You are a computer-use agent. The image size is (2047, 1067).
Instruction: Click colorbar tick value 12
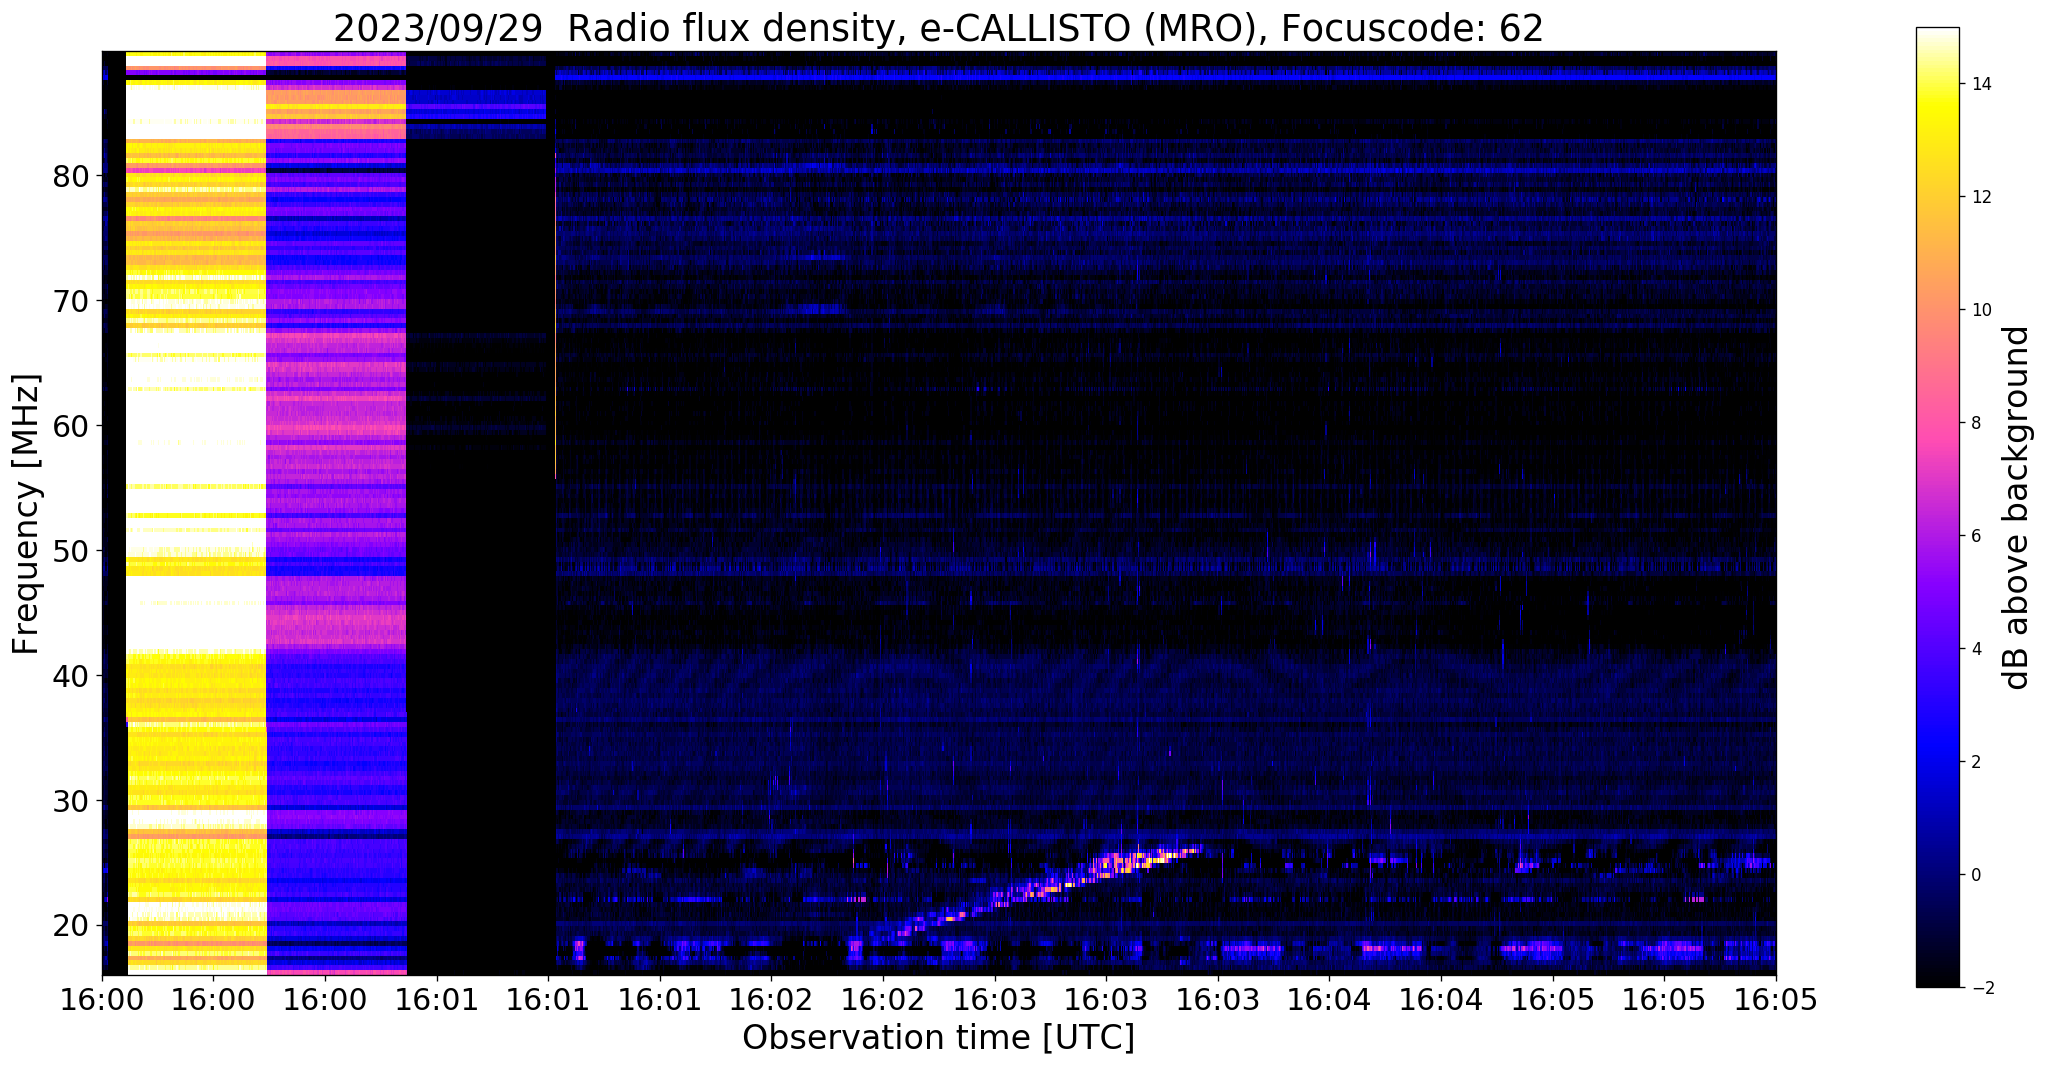pyautogui.click(x=1980, y=197)
